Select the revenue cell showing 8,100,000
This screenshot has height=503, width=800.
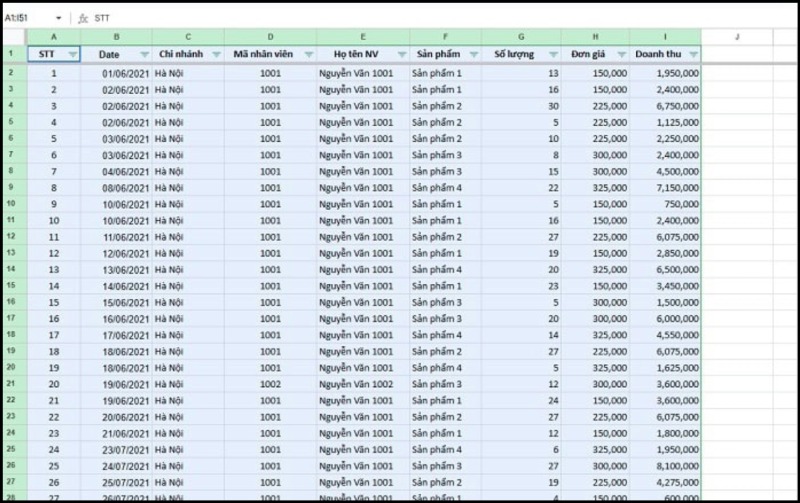click(x=665, y=466)
